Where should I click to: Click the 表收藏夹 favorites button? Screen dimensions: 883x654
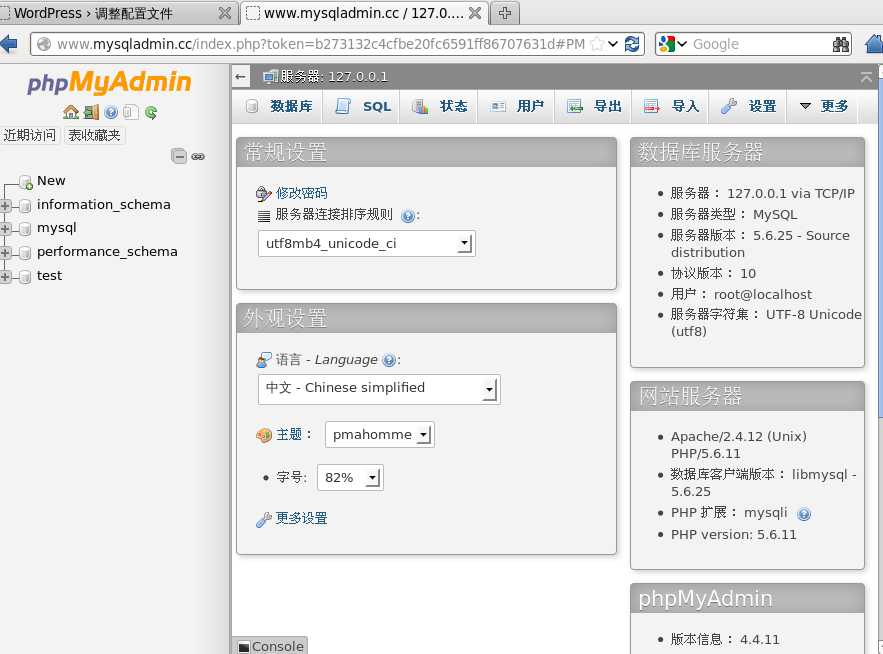point(94,135)
